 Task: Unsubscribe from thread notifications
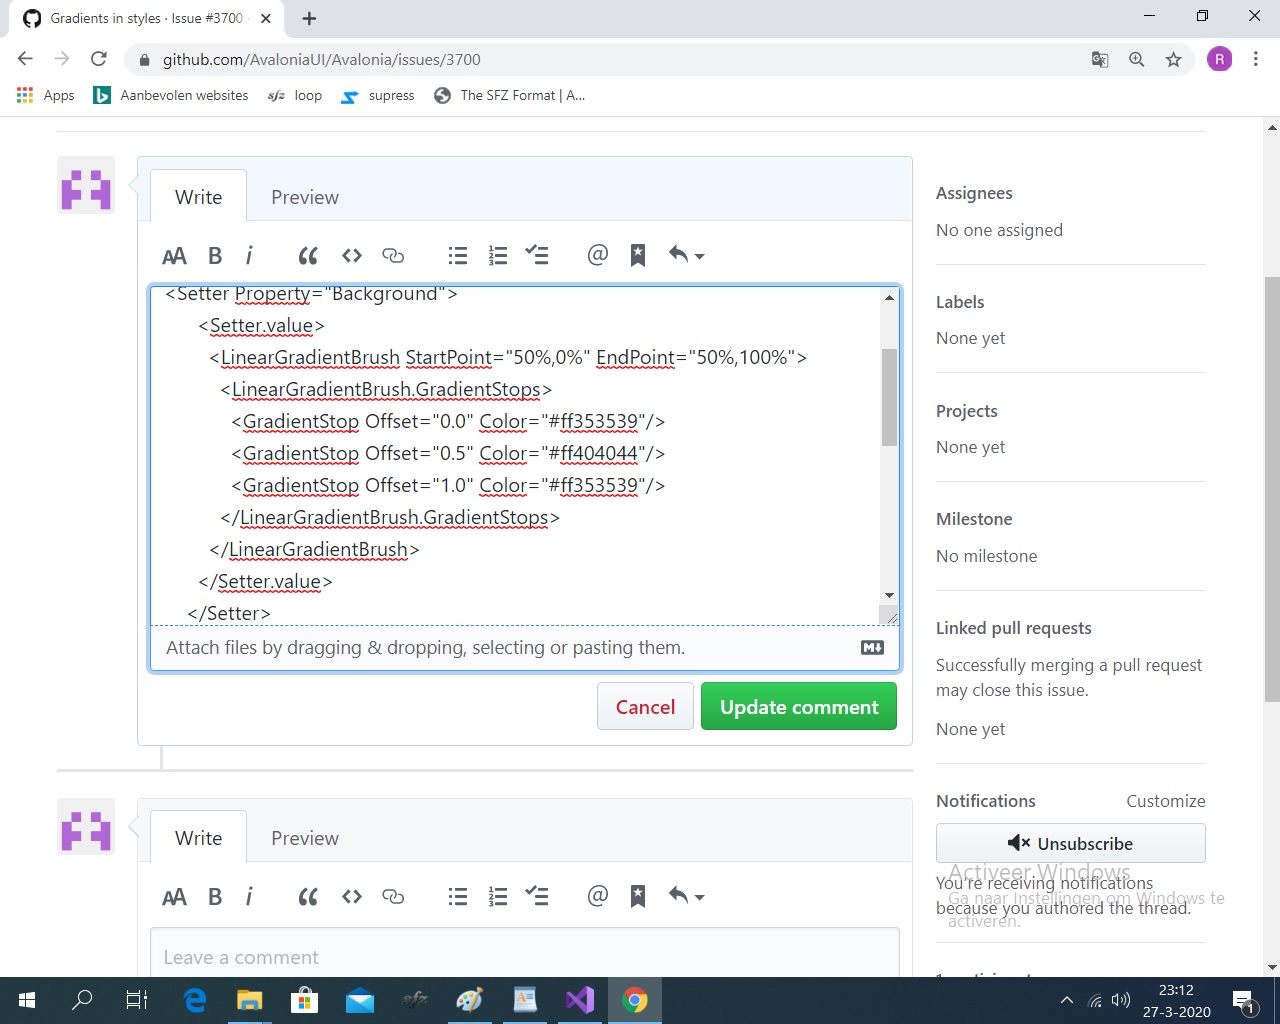coord(1070,843)
